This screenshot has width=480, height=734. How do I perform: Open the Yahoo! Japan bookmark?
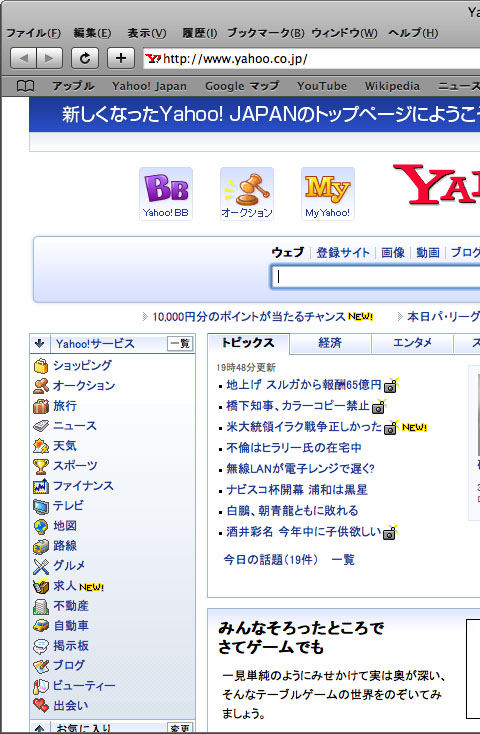click(149, 86)
